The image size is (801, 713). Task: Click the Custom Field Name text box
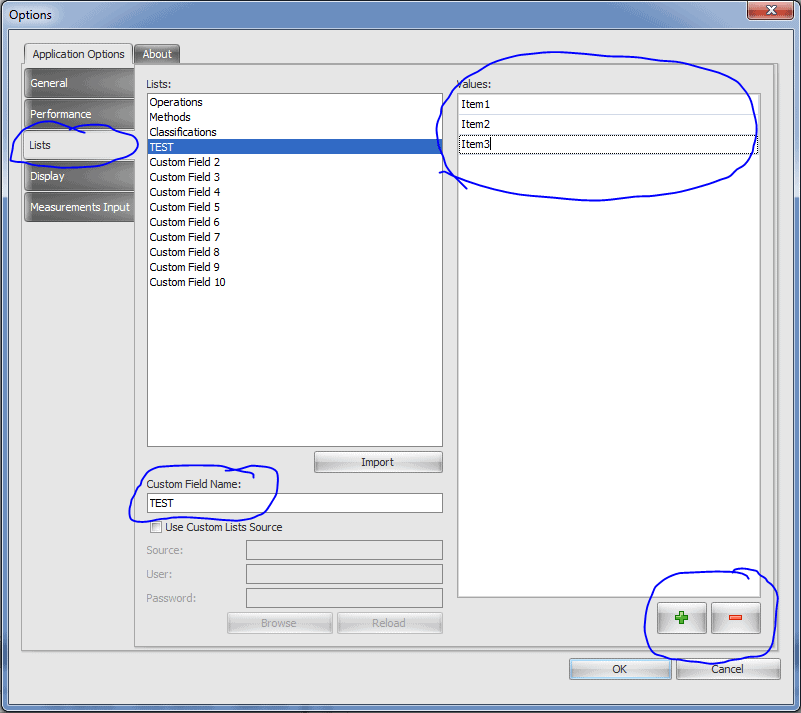(x=294, y=503)
